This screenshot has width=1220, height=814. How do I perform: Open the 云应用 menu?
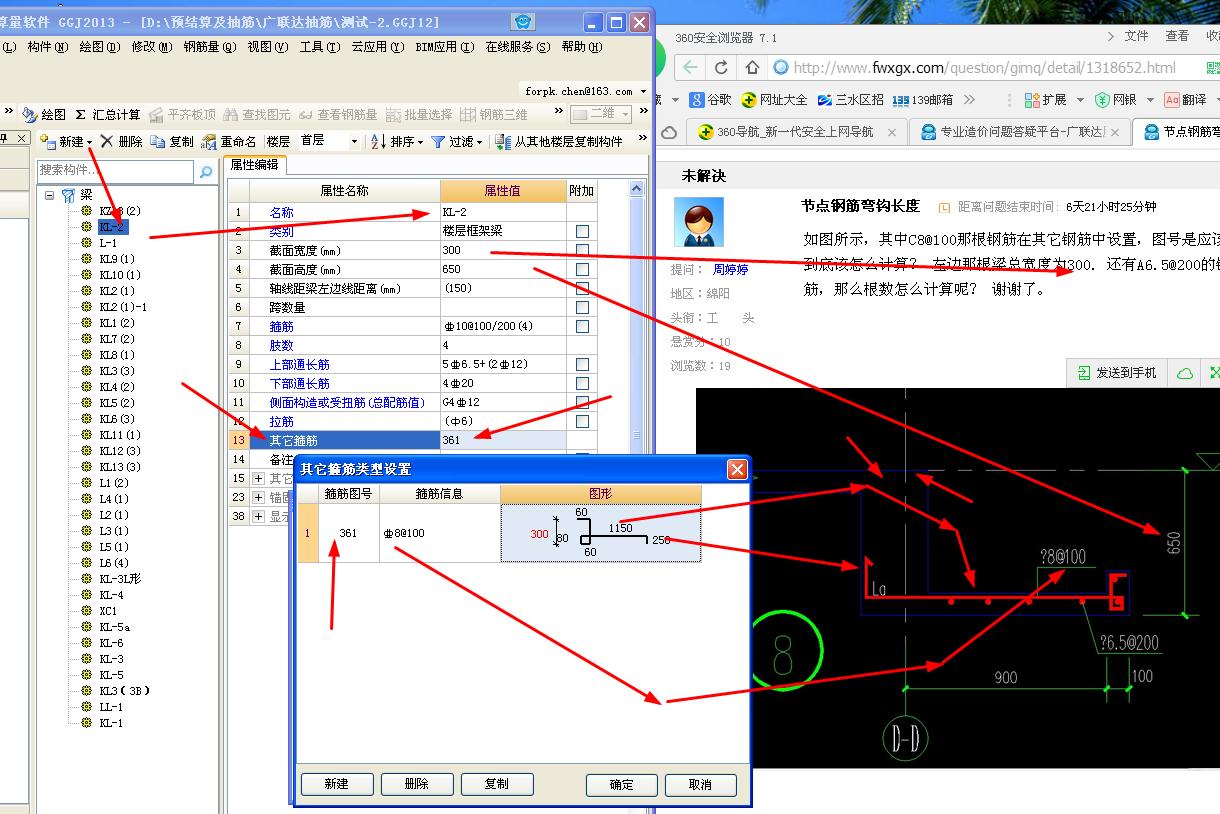coord(377,47)
